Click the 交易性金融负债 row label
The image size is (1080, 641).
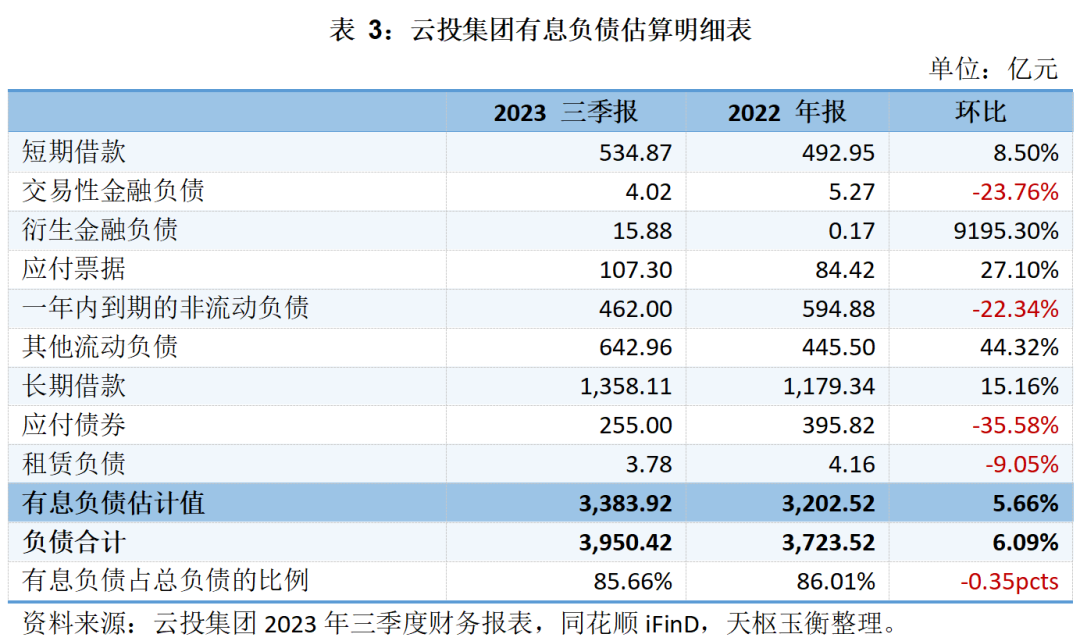click(114, 191)
